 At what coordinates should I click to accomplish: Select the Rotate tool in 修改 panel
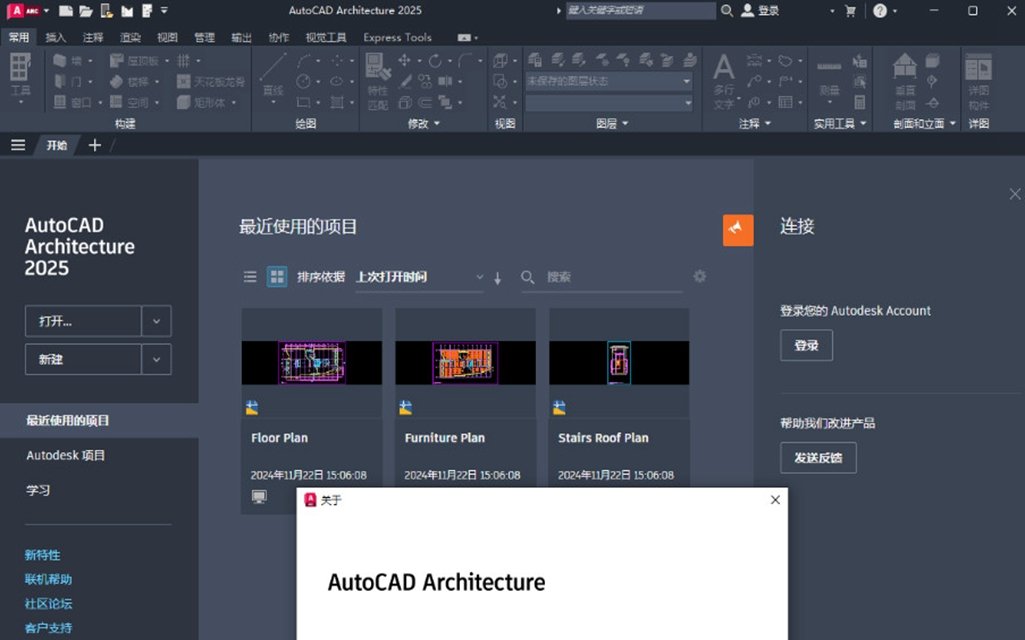click(435, 61)
